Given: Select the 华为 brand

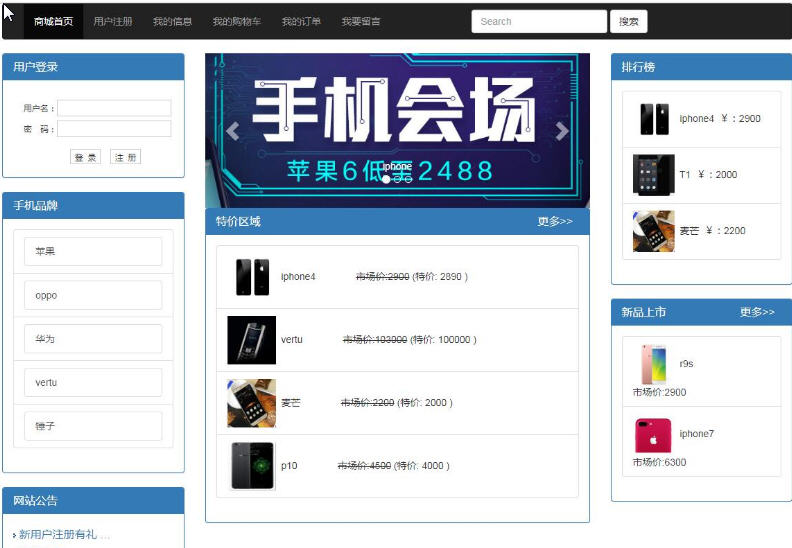Looking at the screenshot, I should coord(93,338).
